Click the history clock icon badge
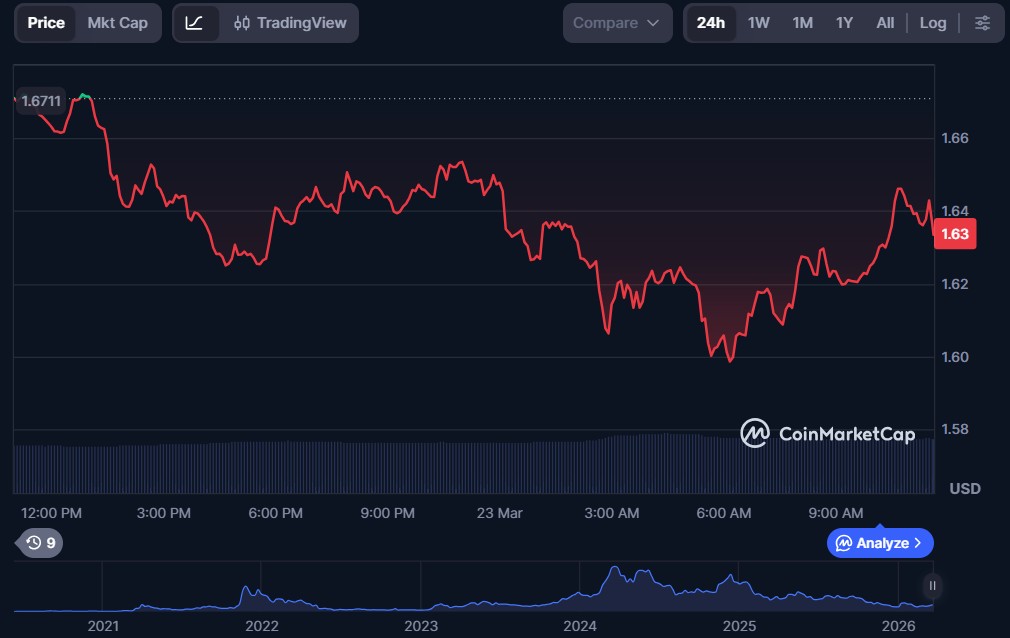The height and width of the screenshot is (638, 1010). click(x=41, y=543)
